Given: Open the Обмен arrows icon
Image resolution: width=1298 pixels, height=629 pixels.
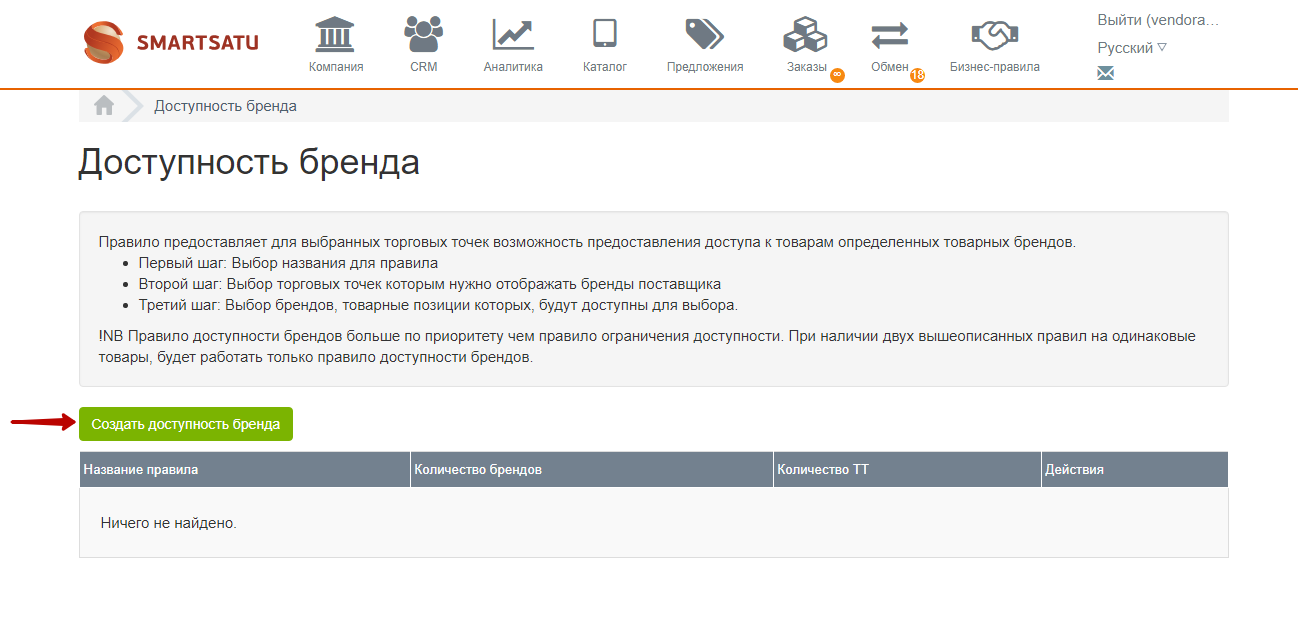Looking at the screenshot, I should (x=889, y=36).
